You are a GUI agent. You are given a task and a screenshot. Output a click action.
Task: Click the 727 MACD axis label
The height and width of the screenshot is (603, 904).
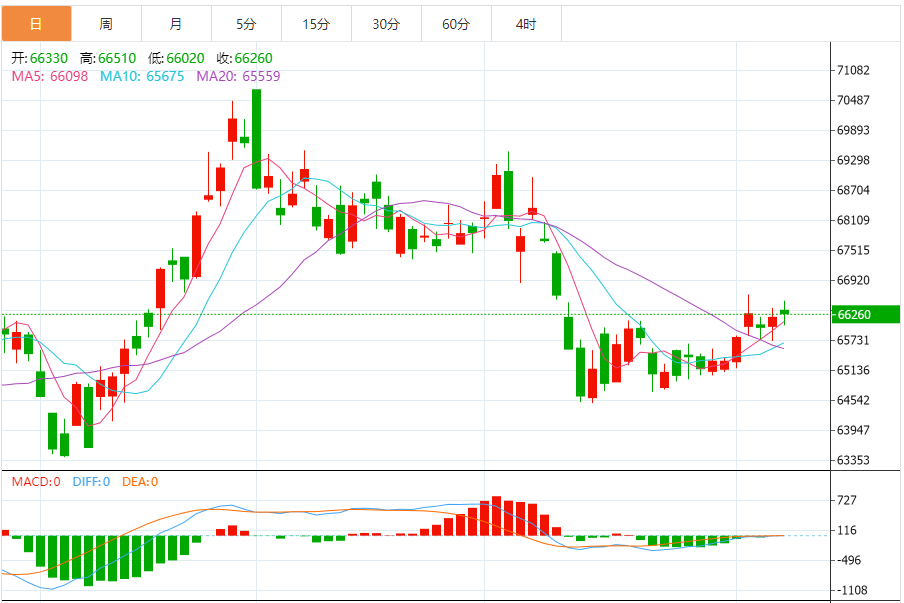coord(846,500)
